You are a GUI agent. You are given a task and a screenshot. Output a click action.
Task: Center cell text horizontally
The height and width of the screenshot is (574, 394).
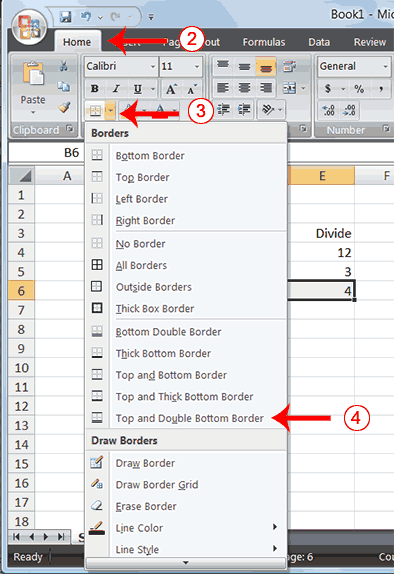244,88
